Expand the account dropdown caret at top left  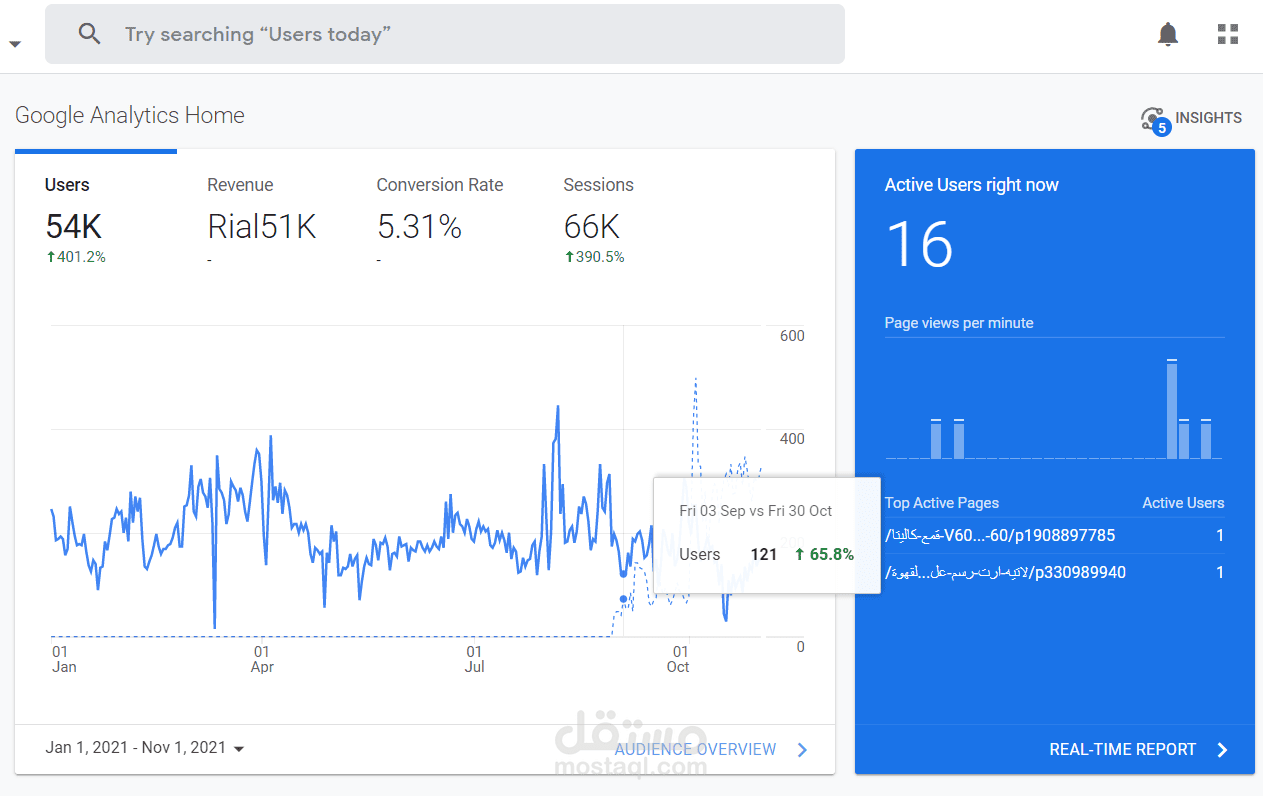click(x=14, y=44)
